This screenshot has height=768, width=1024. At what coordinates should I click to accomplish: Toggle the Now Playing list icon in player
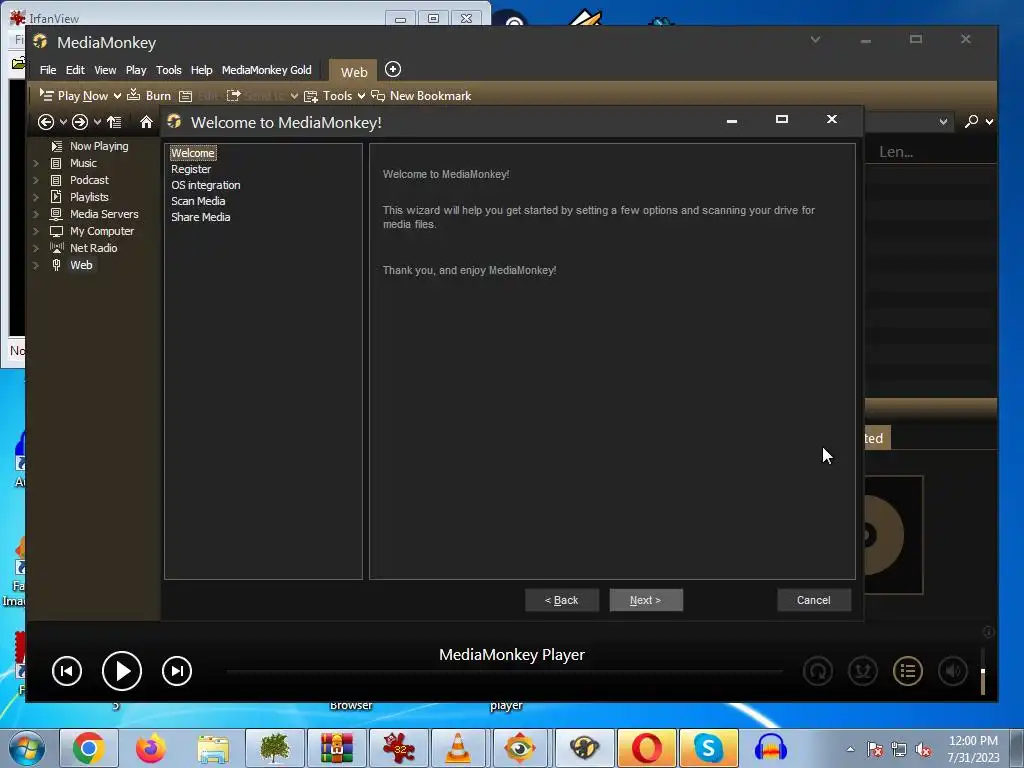tap(908, 671)
